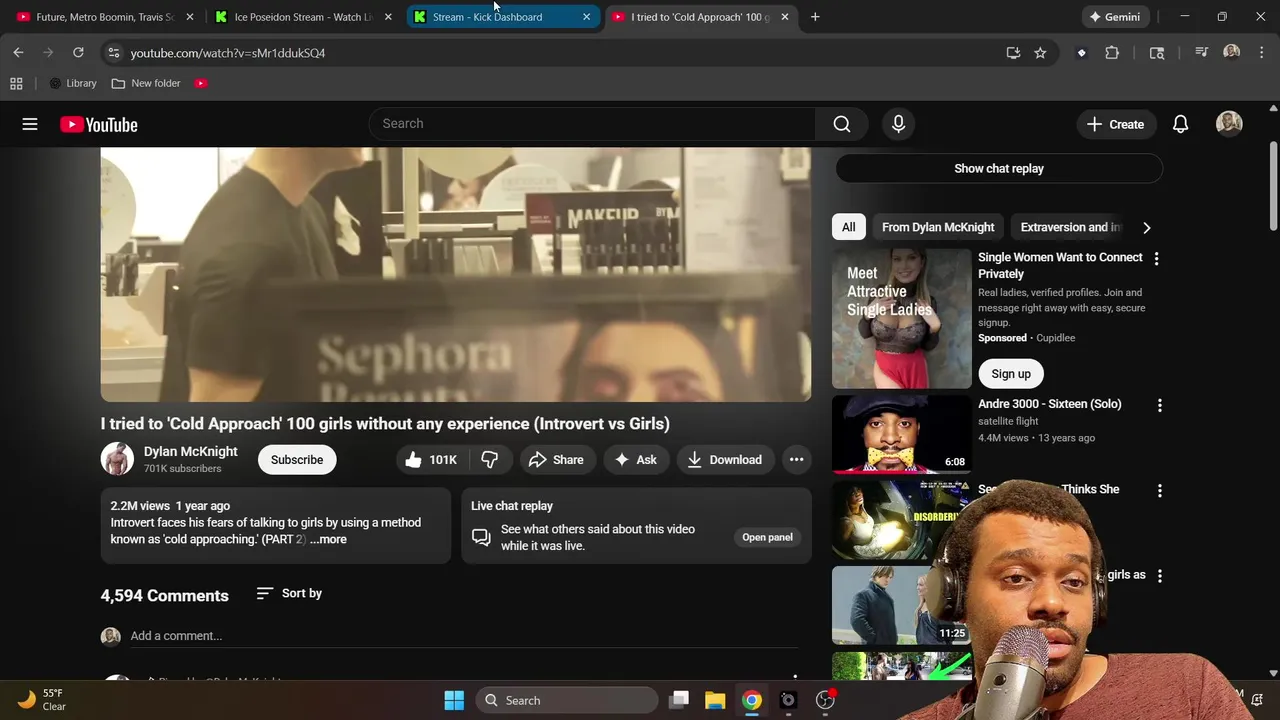Click the Share button

[556, 460]
